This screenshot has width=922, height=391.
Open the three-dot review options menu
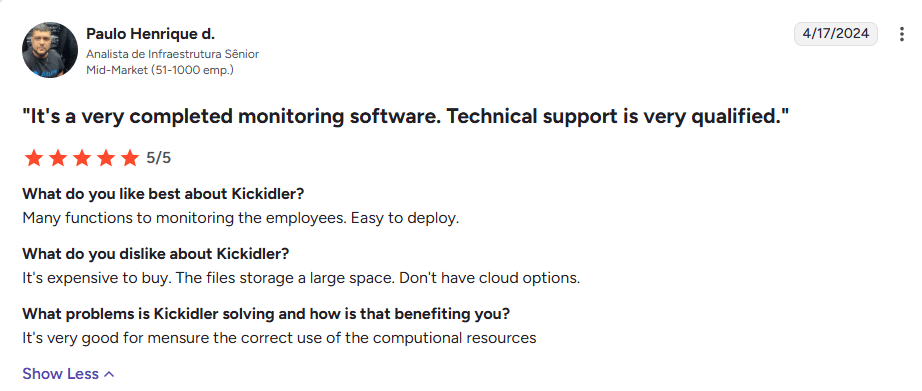tap(901, 34)
